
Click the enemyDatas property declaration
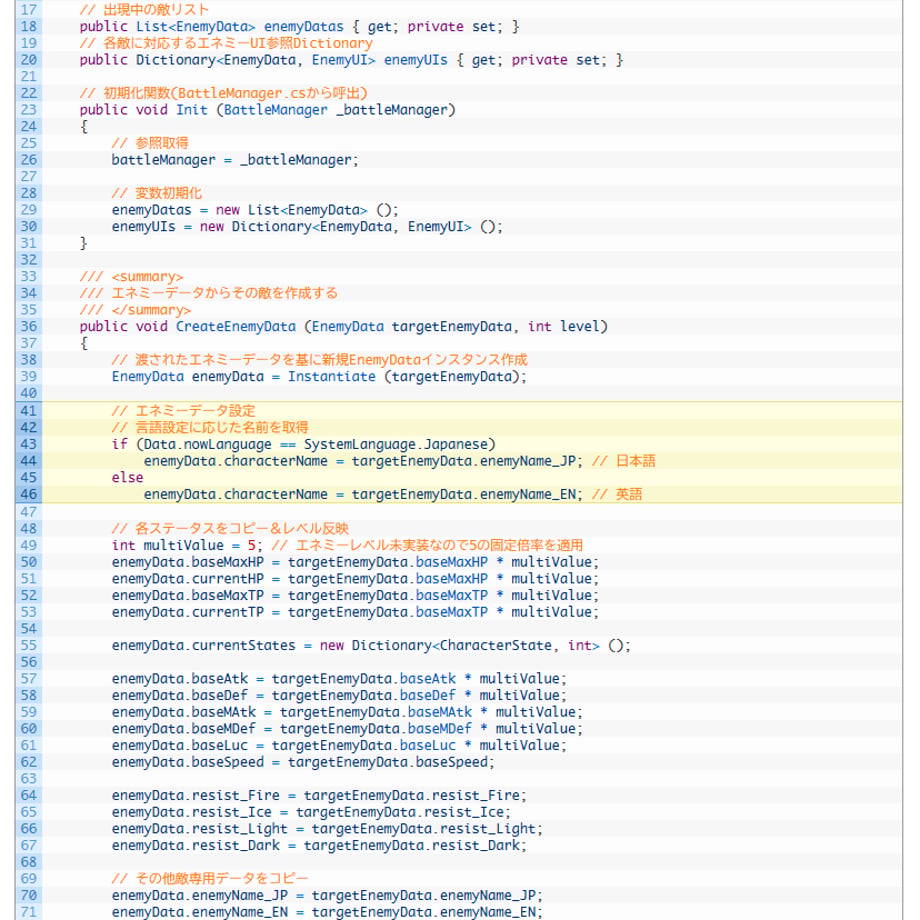click(x=303, y=26)
